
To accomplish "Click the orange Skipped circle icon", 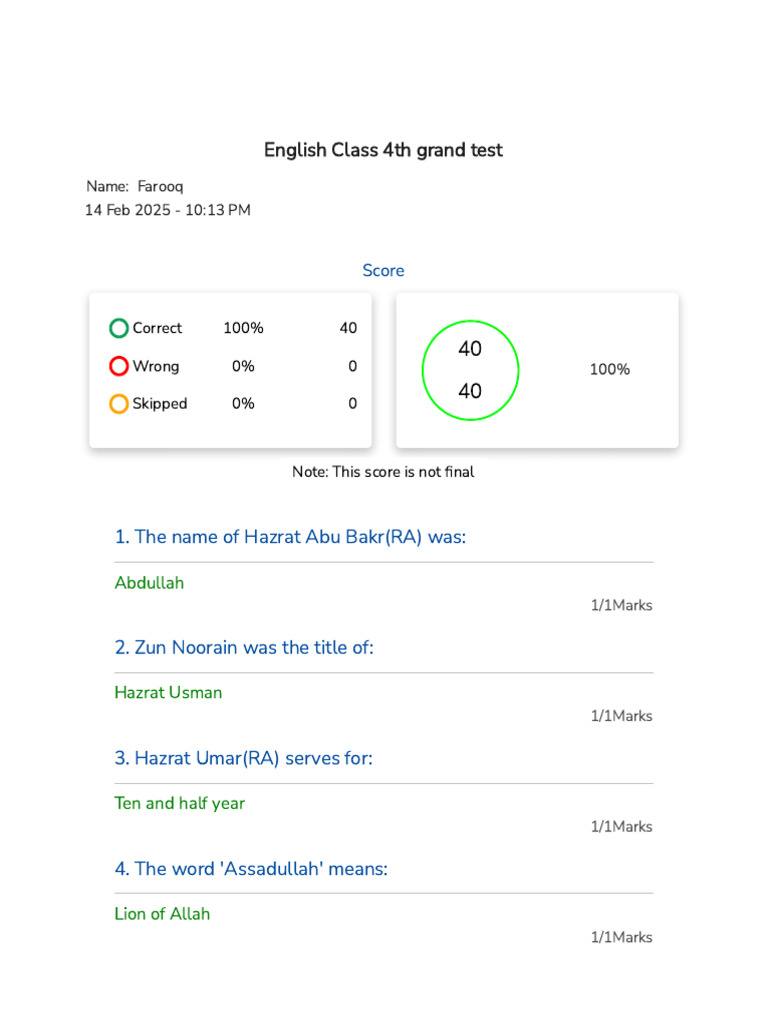I will [119, 404].
